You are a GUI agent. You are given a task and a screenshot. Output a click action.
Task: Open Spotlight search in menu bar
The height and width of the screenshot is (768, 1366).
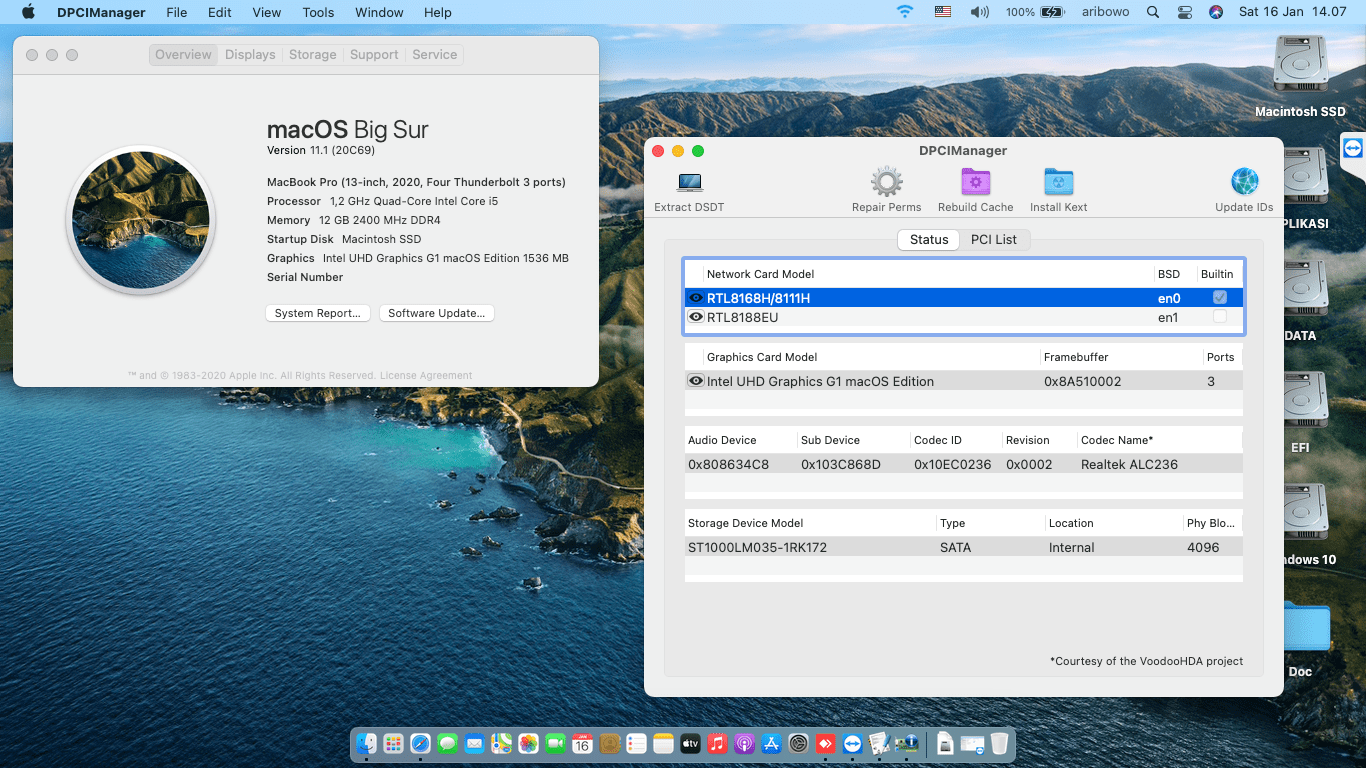(x=1153, y=12)
